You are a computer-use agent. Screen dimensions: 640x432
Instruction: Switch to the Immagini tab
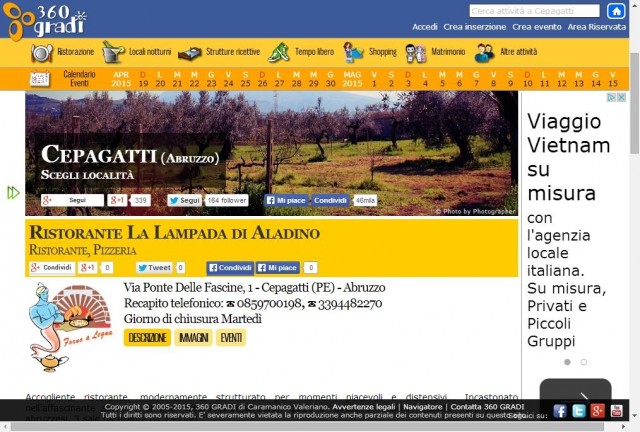point(193,338)
